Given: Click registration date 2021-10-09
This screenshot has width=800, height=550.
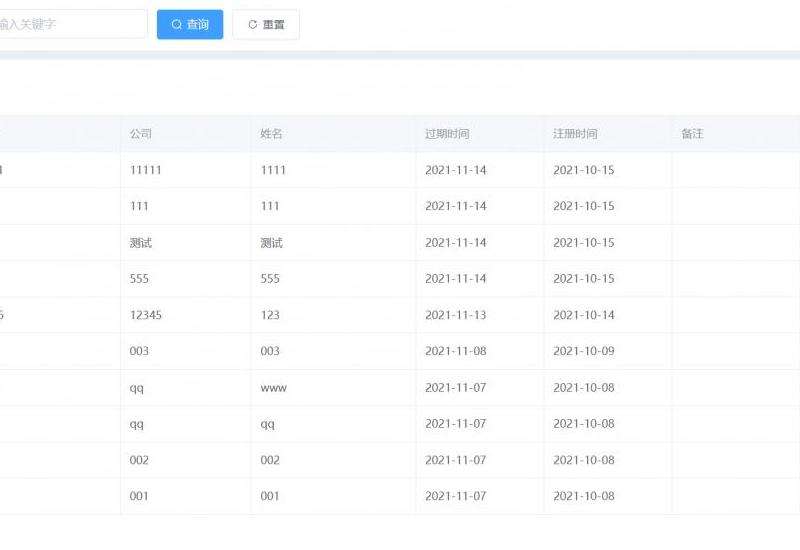Looking at the screenshot, I should point(584,351).
